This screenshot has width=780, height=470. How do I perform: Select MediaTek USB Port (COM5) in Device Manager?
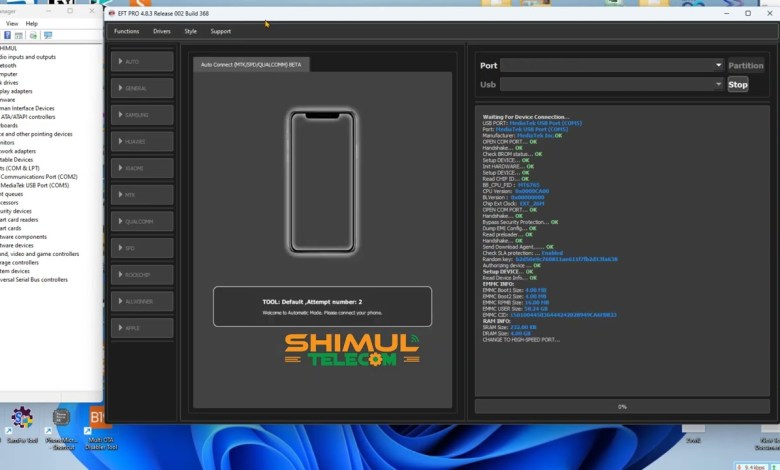tap(35, 186)
